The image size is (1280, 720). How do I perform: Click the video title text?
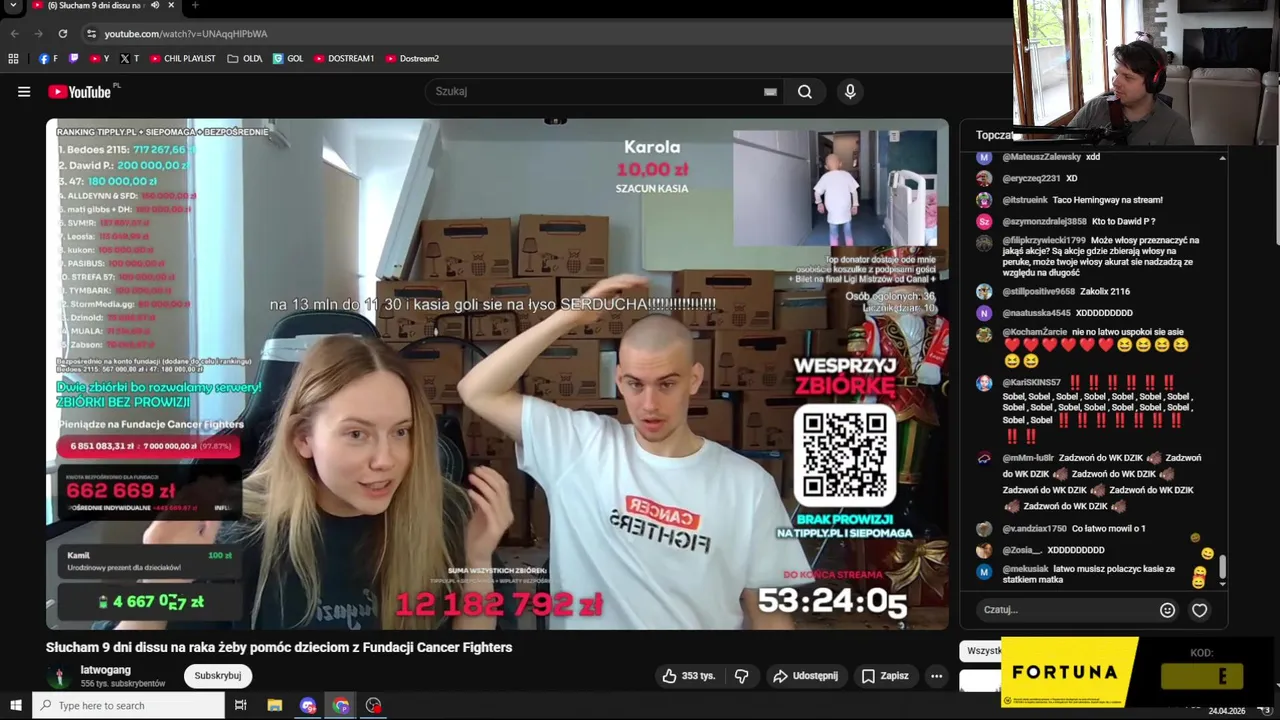[x=279, y=647]
